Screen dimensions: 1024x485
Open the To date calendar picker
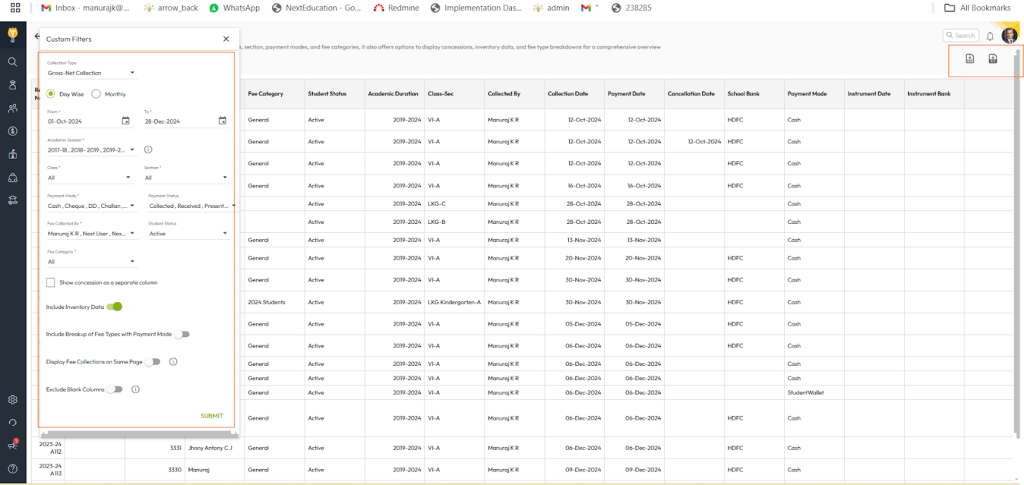224,121
